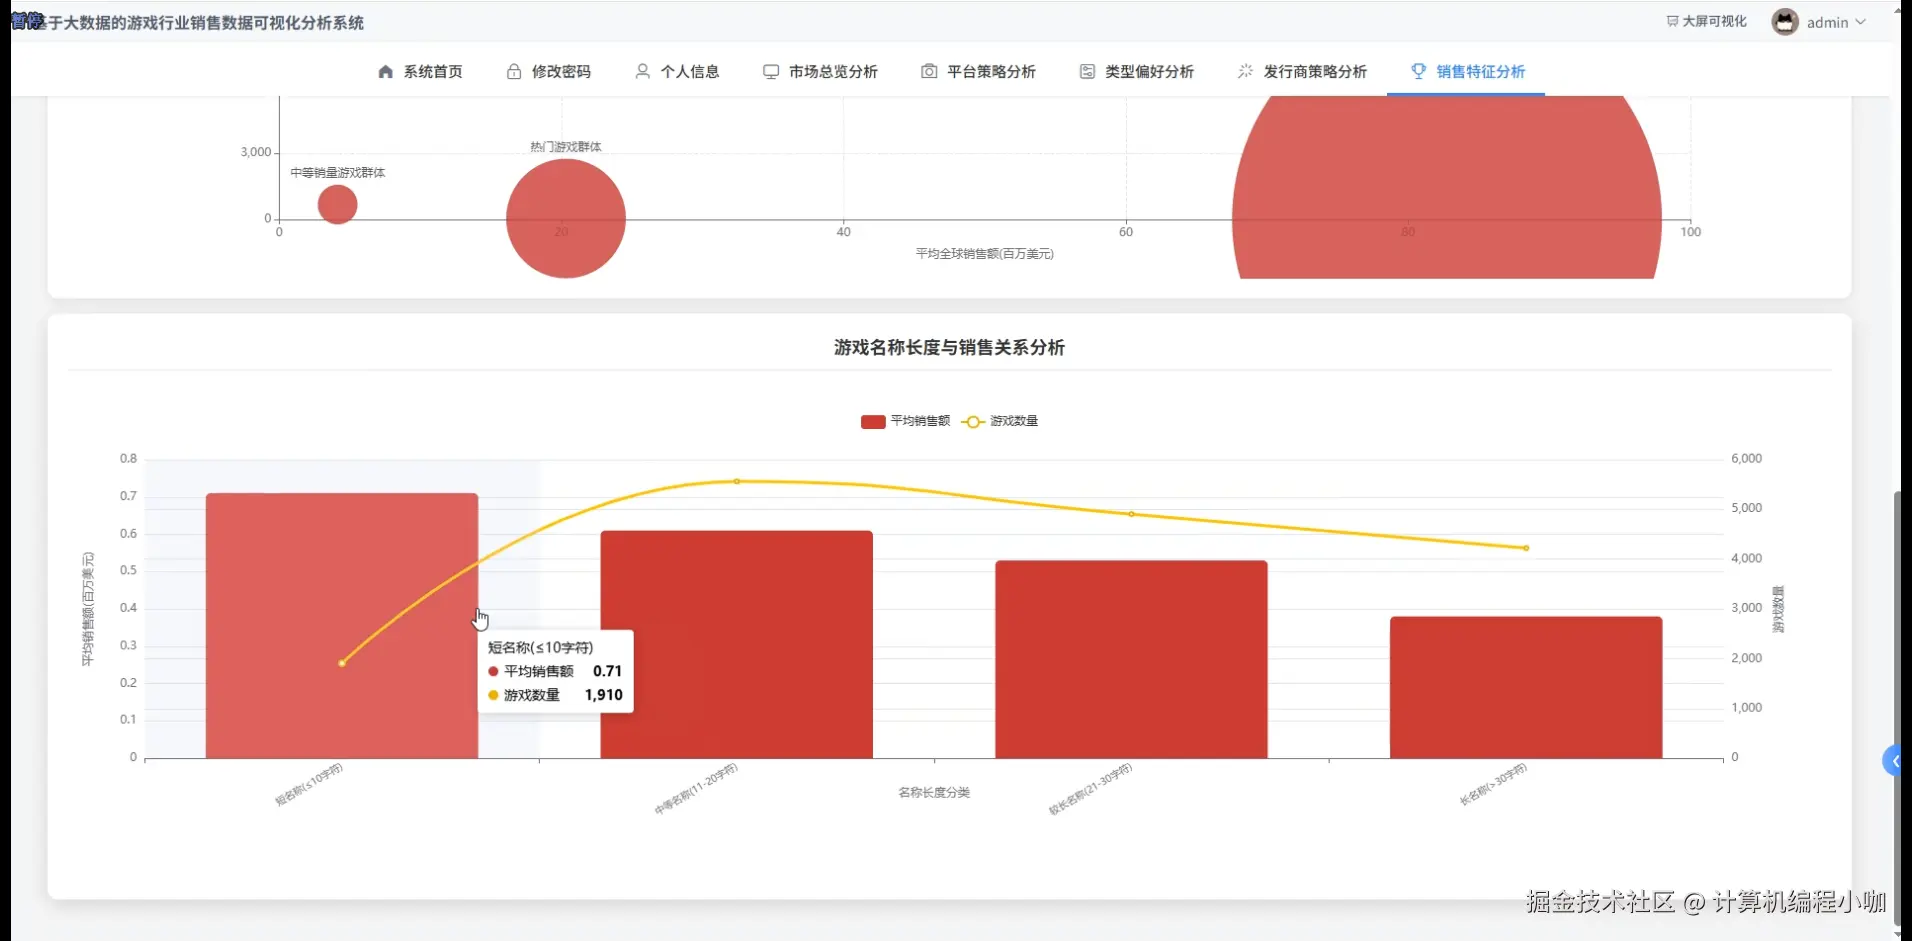
Task: Click the loading icon beside 发行商策略分析
Action: pos(1245,71)
